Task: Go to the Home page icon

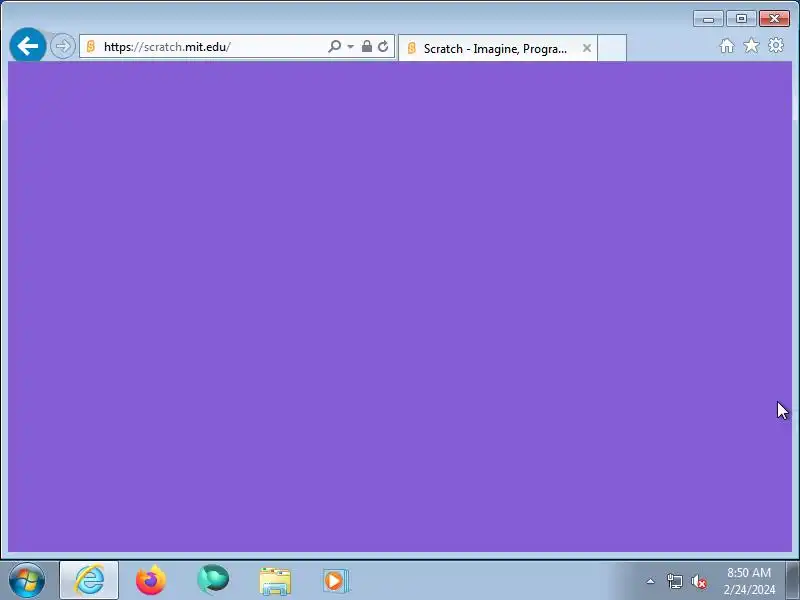Action: (727, 46)
